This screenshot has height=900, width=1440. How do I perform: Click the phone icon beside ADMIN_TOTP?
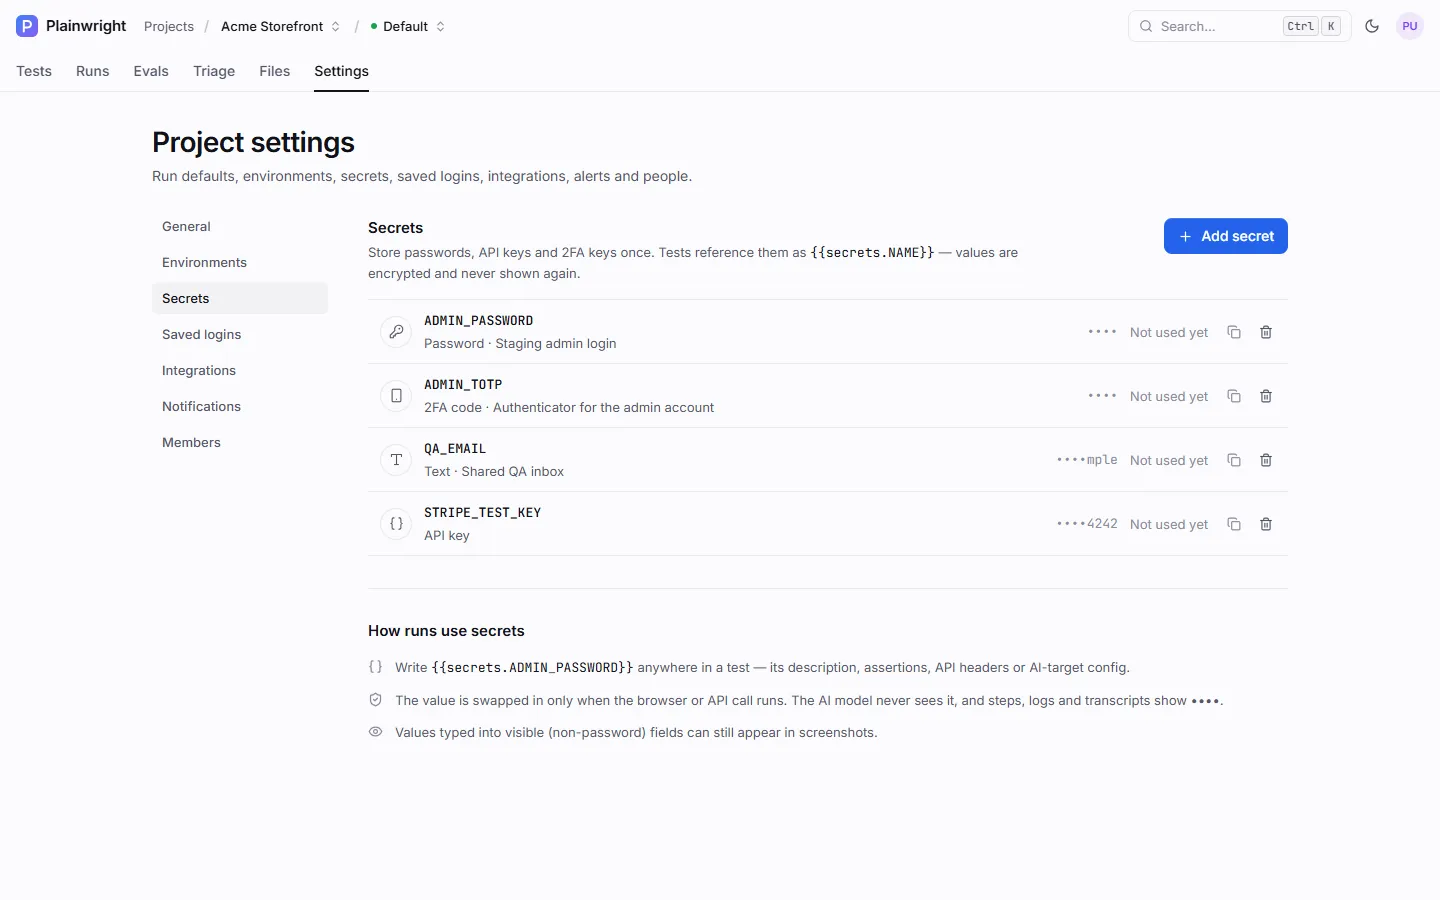(x=396, y=396)
